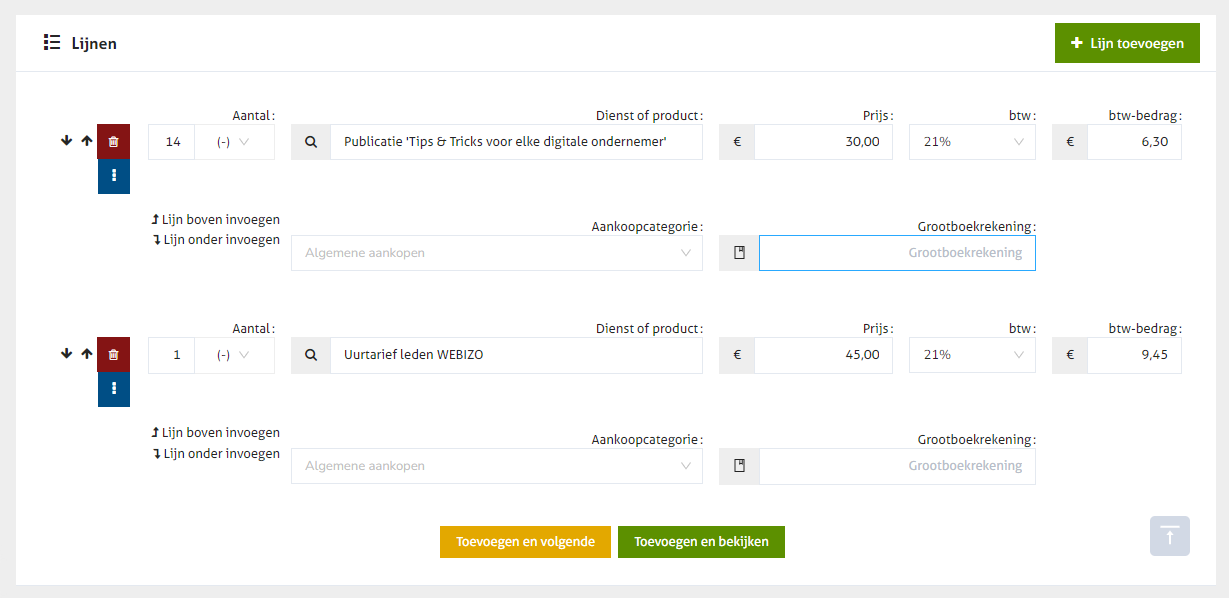The height and width of the screenshot is (598, 1229).
Task: Search product for the Publicatie line
Action: (311, 142)
